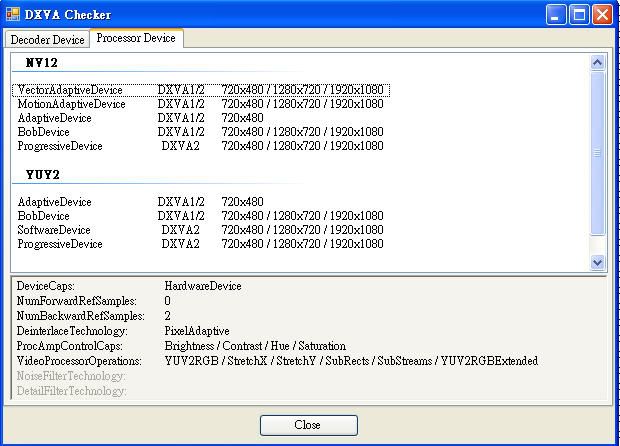This screenshot has width=620, height=446.
Task: Click the Close button
Action: pos(309,425)
